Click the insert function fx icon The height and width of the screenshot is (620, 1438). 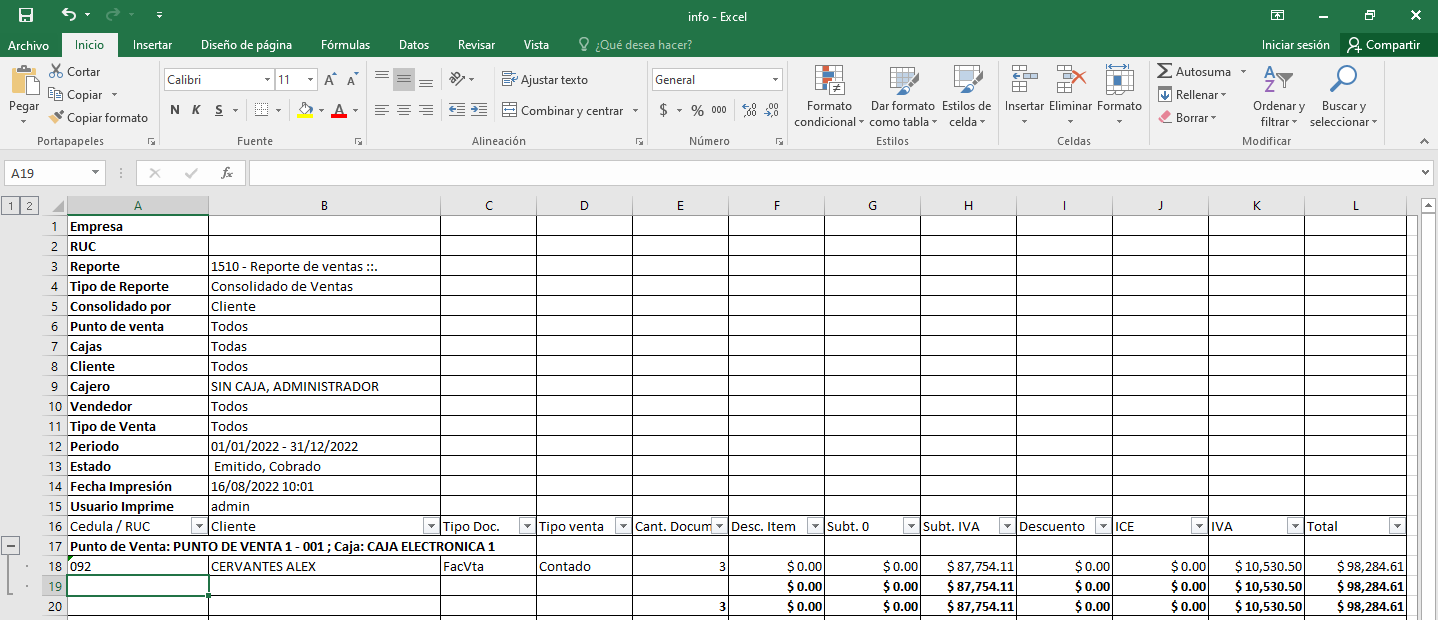pyautogui.click(x=227, y=173)
